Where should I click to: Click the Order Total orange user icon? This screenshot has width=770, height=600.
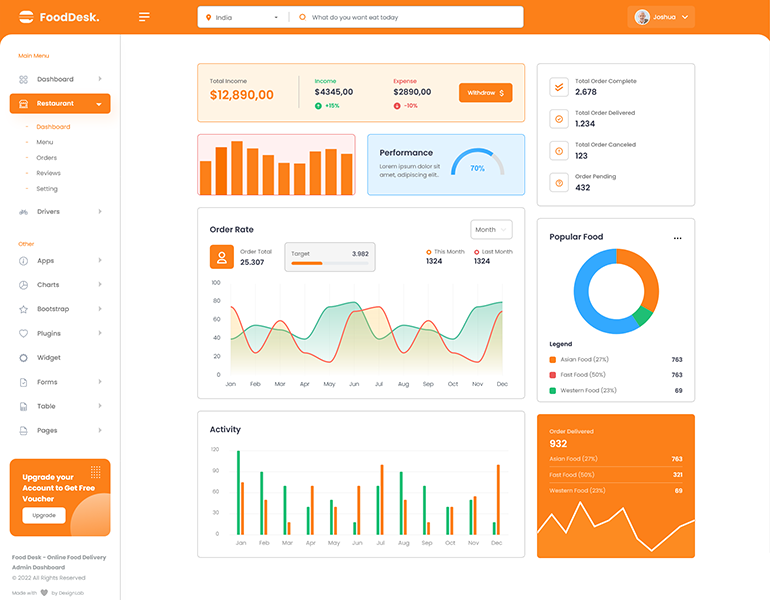click(221, 257)
